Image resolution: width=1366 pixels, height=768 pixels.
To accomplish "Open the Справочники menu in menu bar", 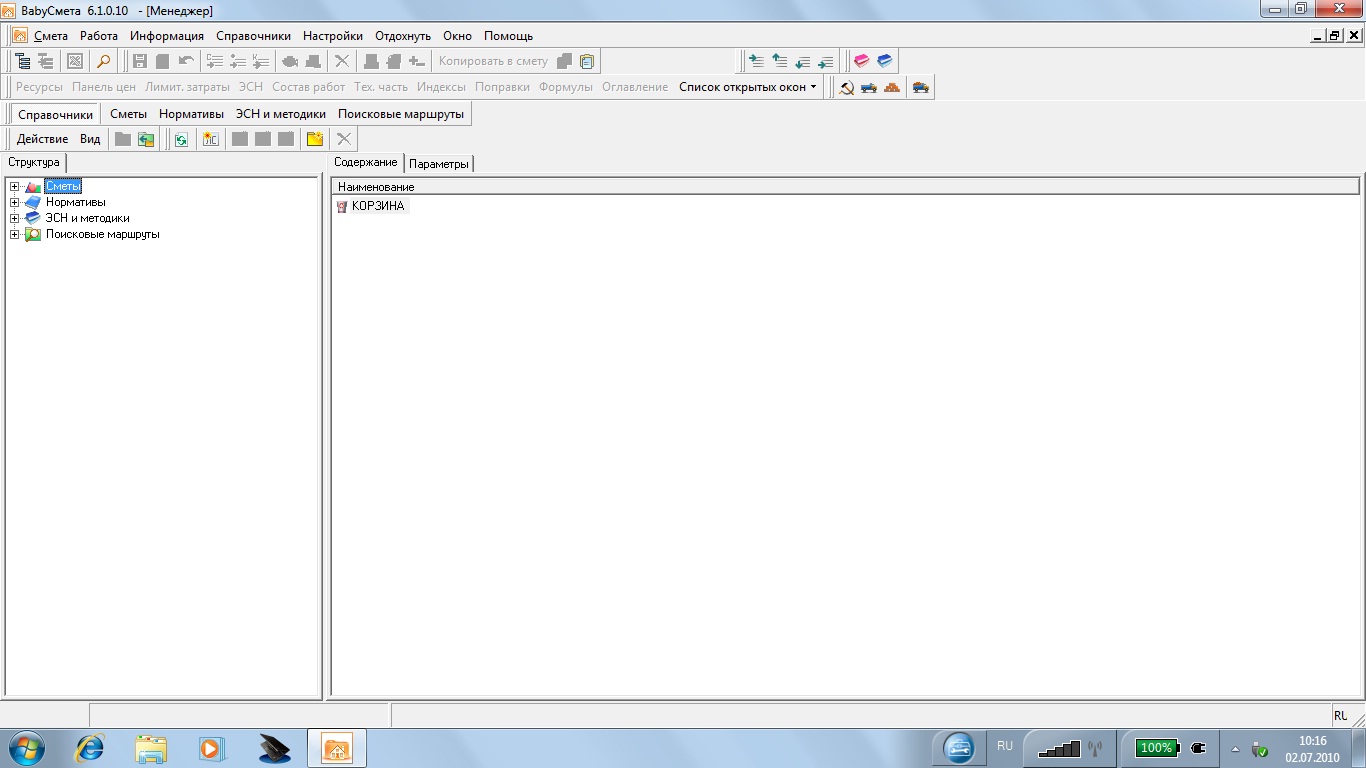I will [x=253, y=36].
